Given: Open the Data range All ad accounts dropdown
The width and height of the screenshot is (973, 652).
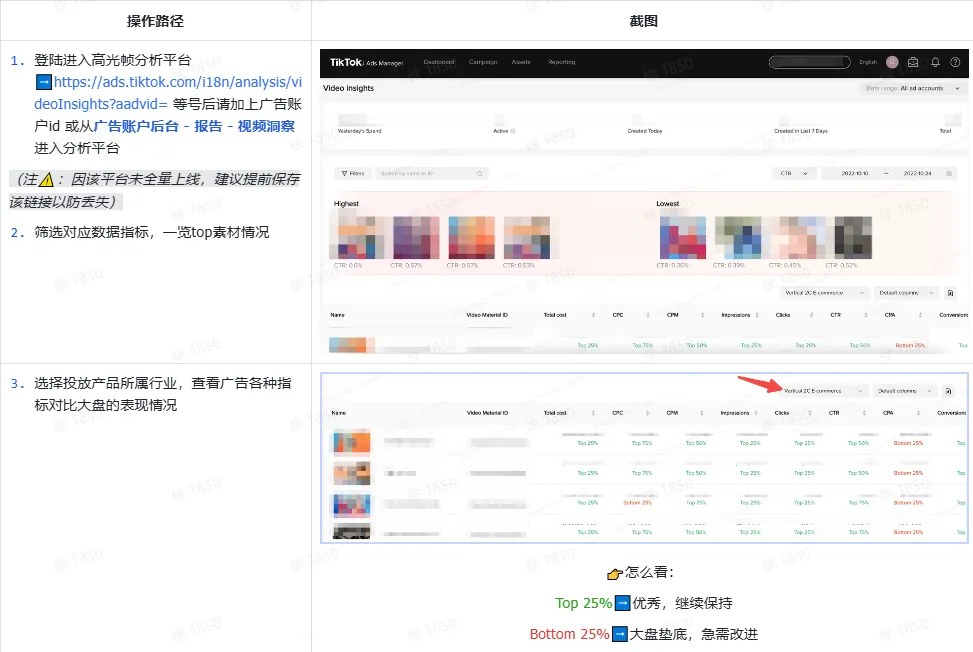Looking at the screenshot, I should 913,89.
